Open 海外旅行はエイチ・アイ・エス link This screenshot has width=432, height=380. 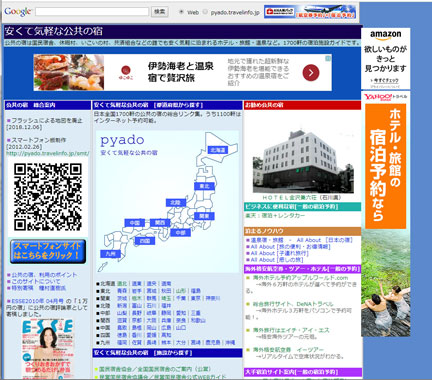[x=291, y=330]
